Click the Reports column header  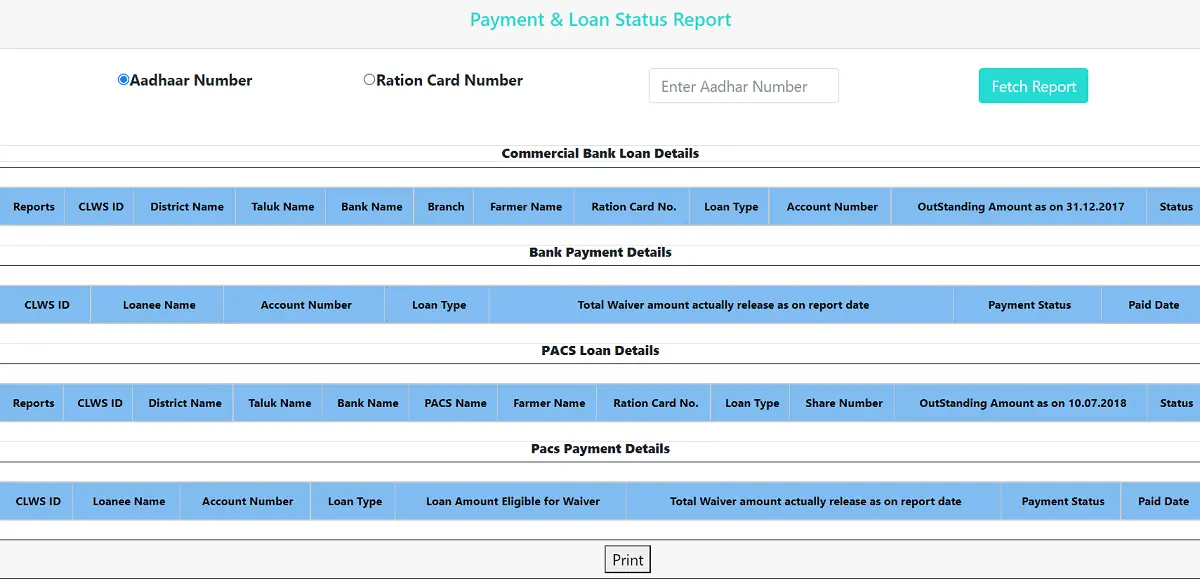click(33, 207)
